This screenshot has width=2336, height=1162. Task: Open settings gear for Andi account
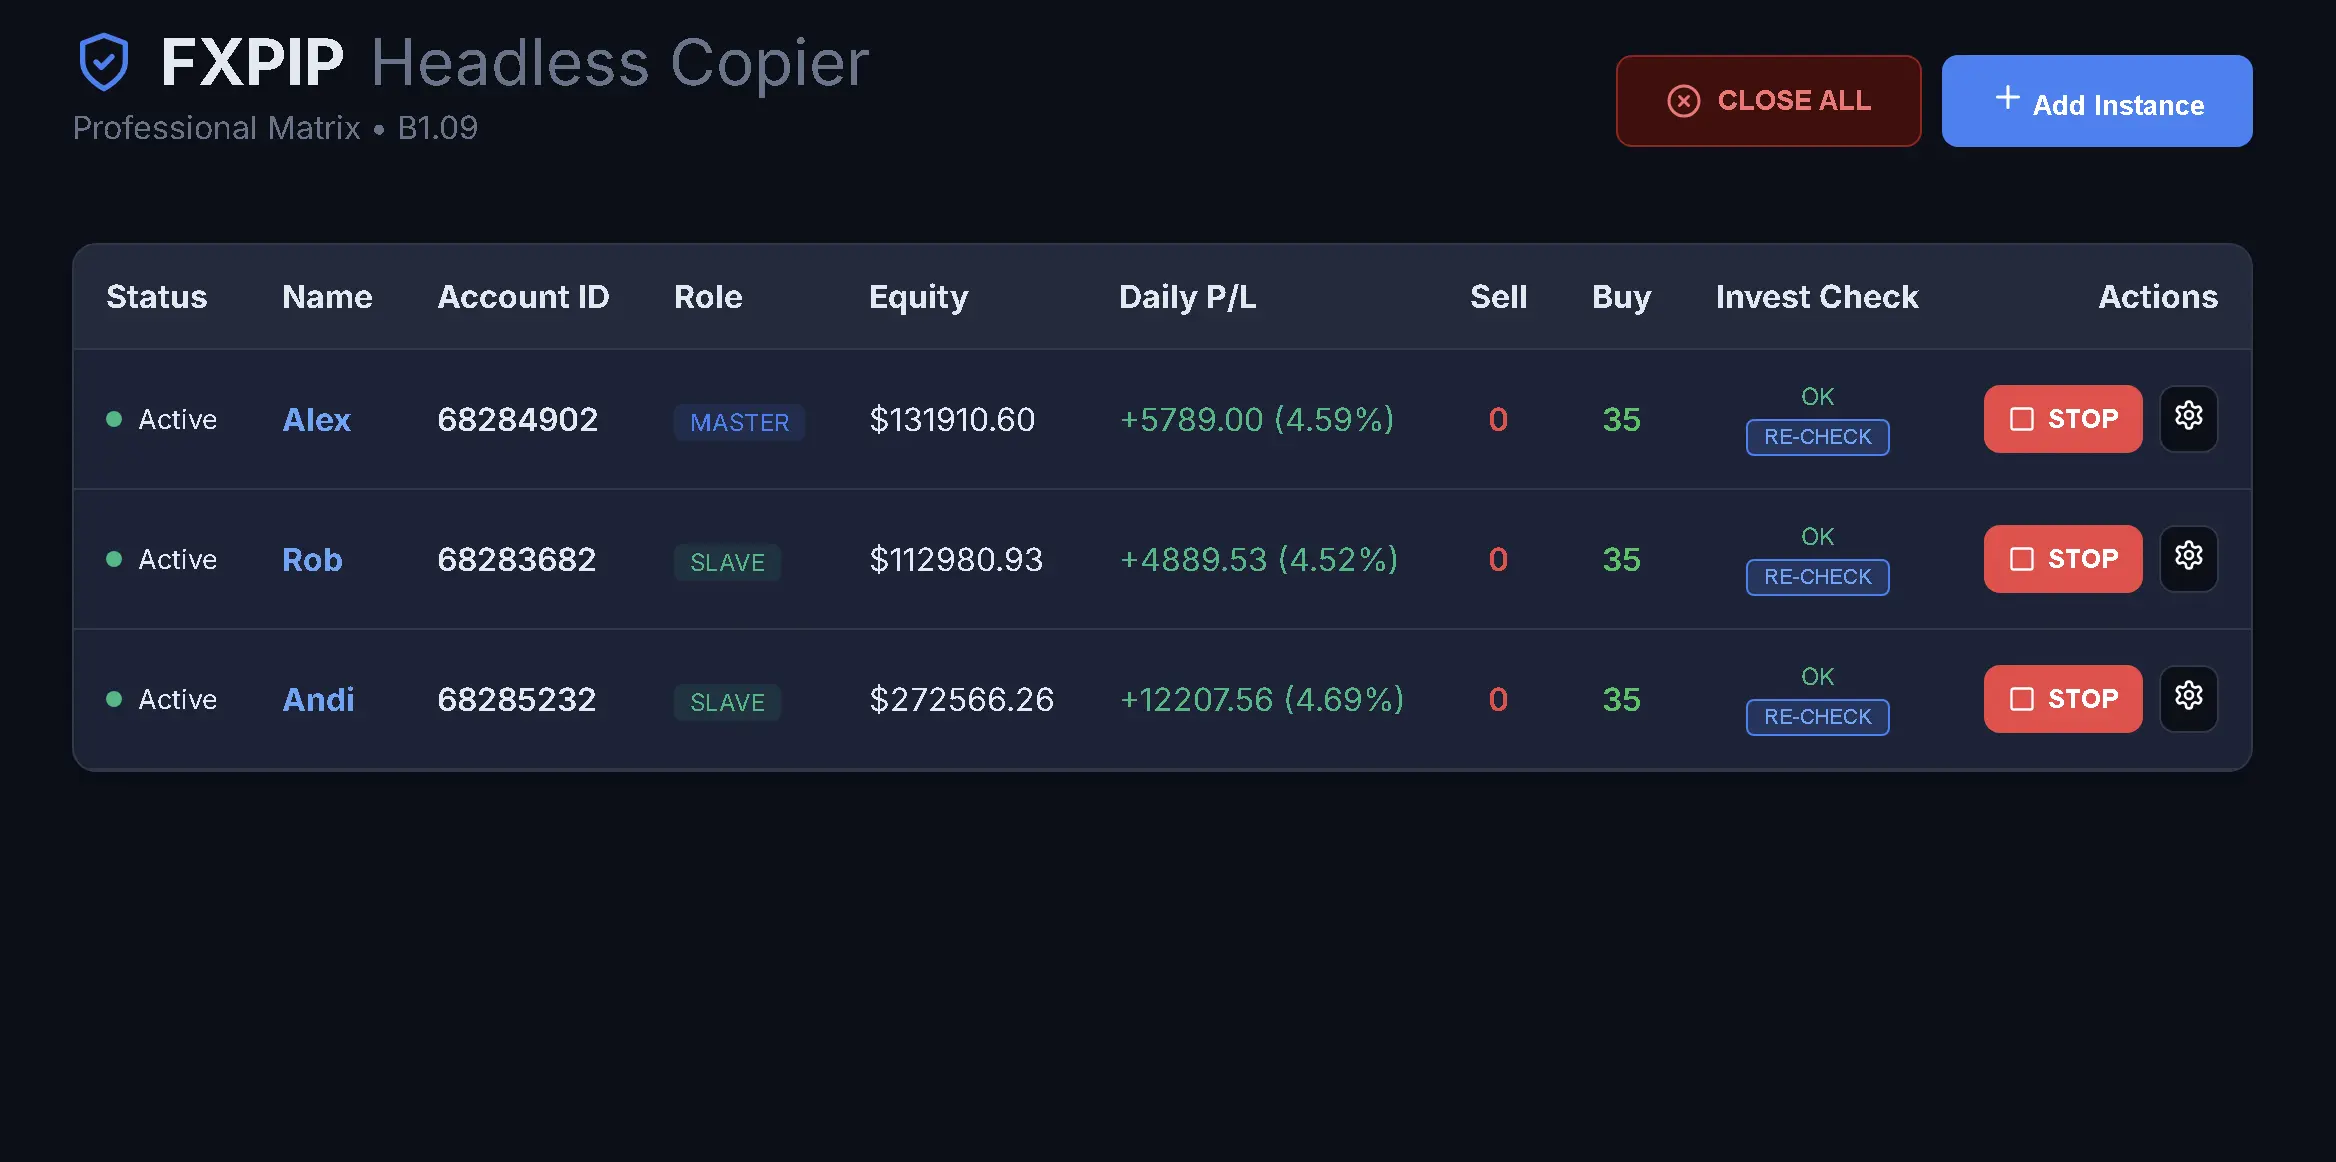click(x=2188, y=698)
